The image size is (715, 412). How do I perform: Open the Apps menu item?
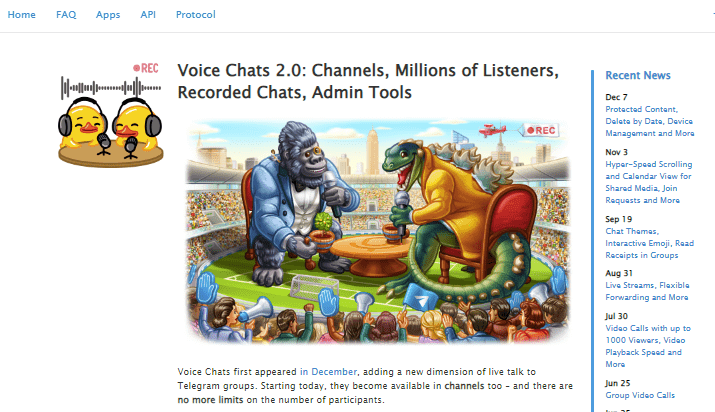pyautogui.click(x=108, y=15)
